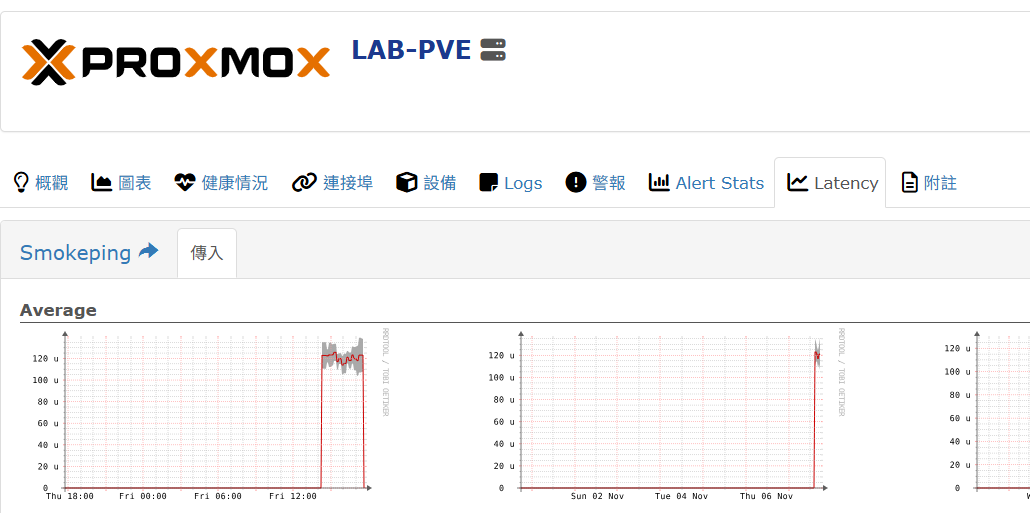Click the lightbulb icon for 概觀
Image resolution: width=1030 pixels, height=513 pixels.
click(x=20, y=182)
